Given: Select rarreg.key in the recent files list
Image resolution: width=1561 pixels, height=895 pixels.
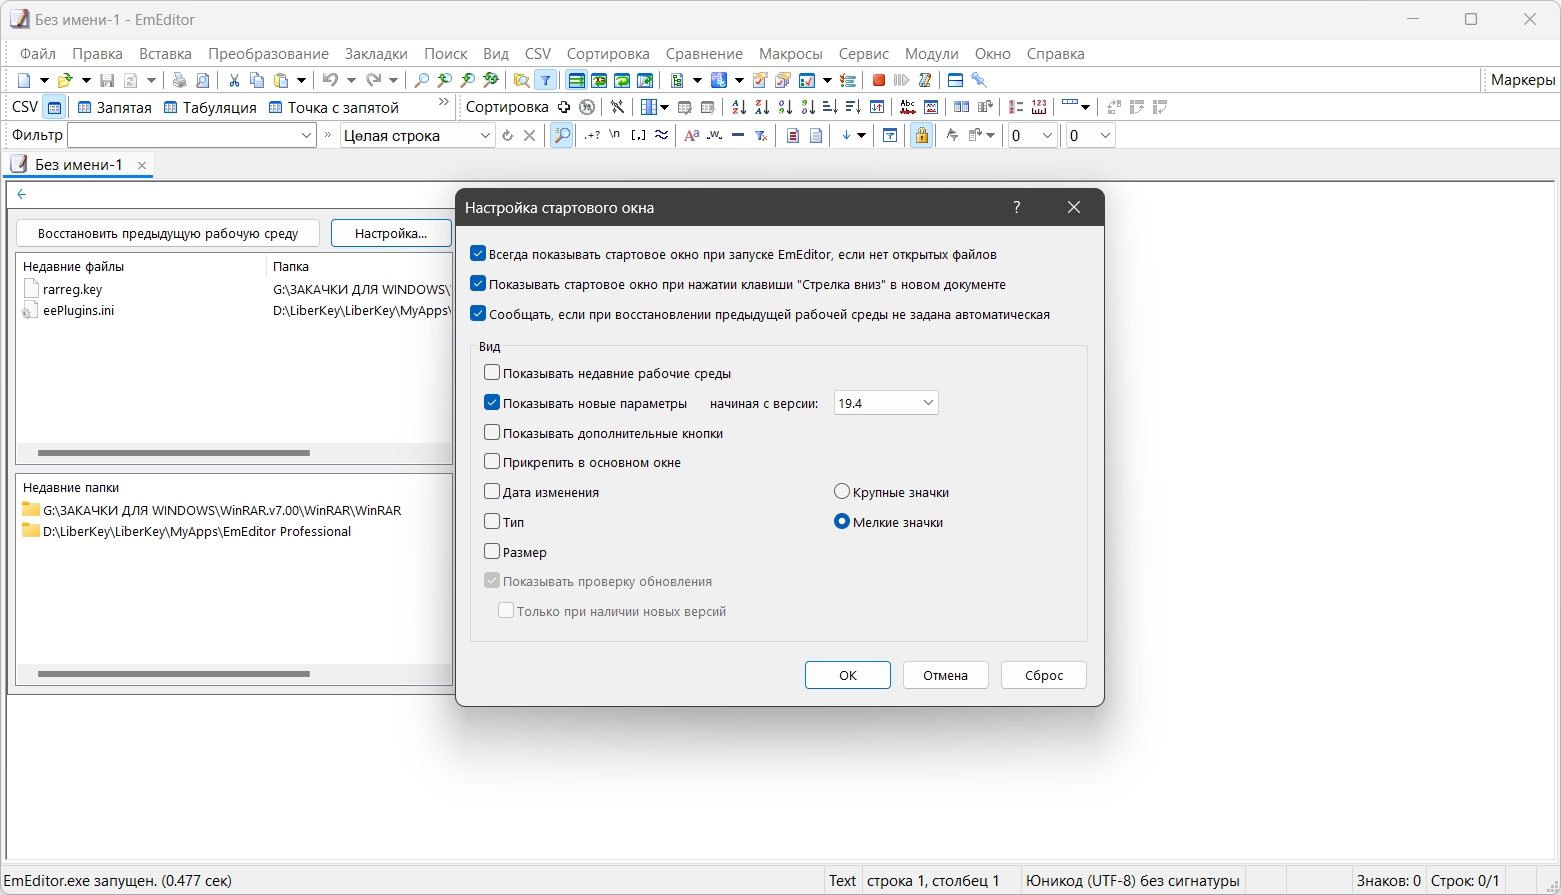Looking at the screenshot, I should (x=72, y=289).
